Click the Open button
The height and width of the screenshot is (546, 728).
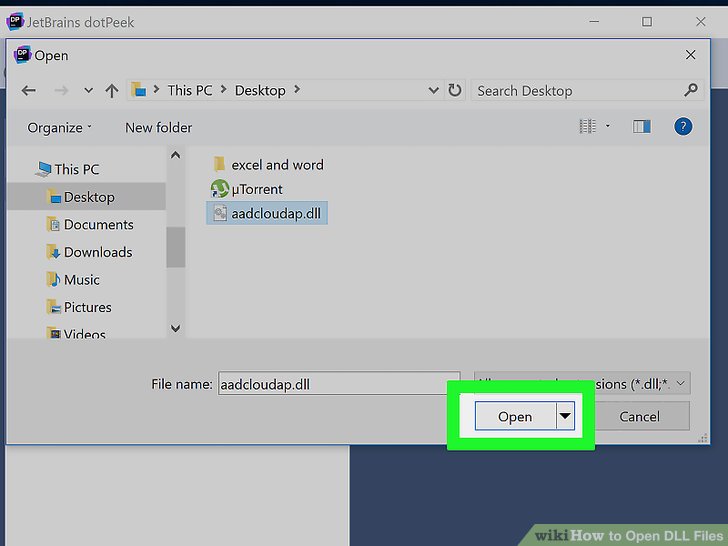coord(515,416)
